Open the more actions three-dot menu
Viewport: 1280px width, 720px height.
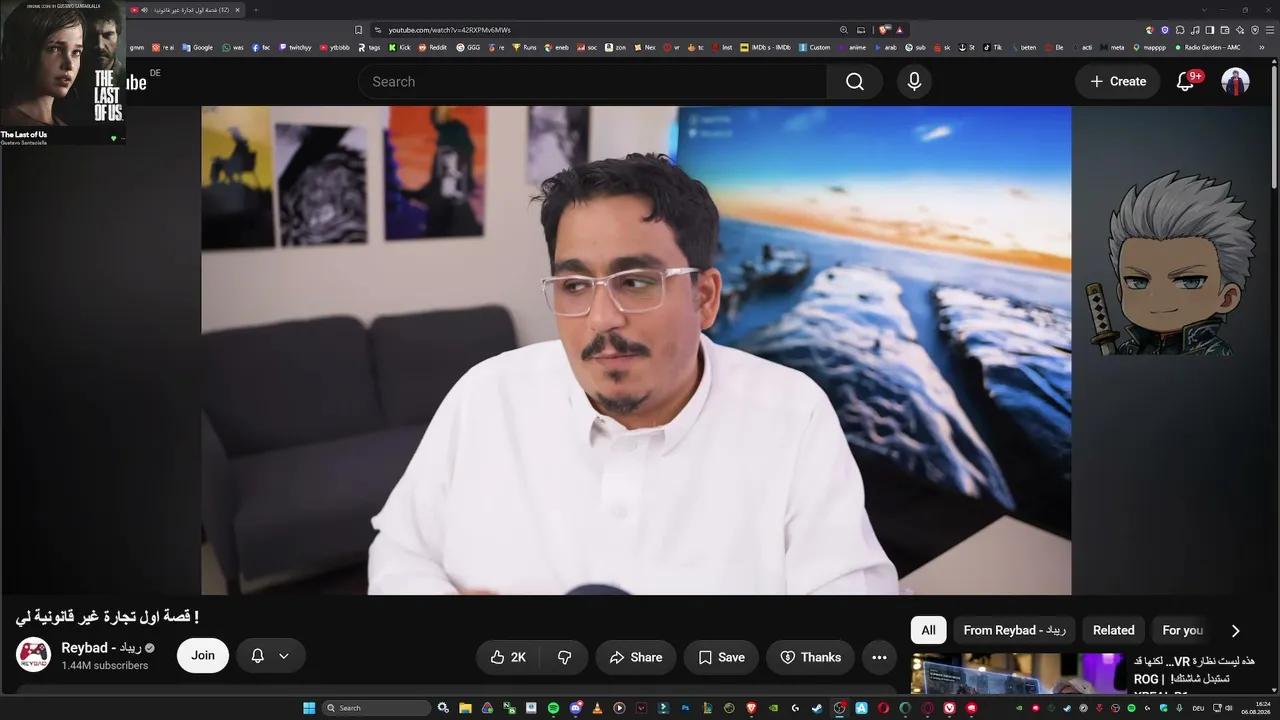coord(879,657)
